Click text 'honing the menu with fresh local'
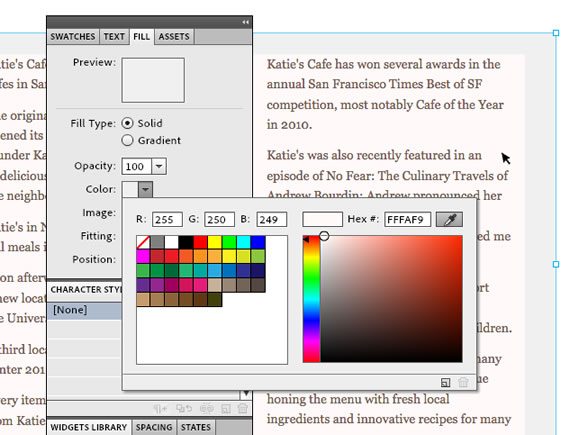 [x=358, y=399]
